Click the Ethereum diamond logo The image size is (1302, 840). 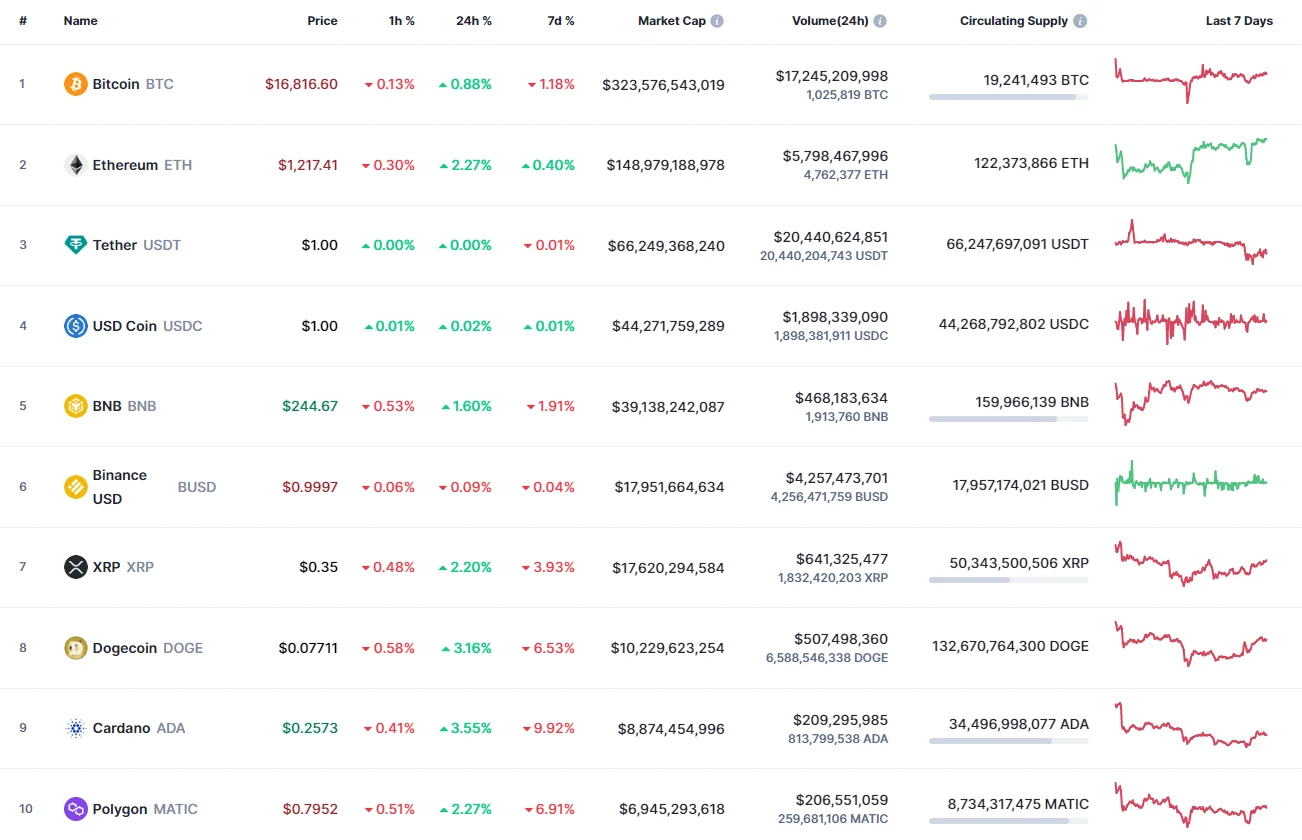[74, 165]
